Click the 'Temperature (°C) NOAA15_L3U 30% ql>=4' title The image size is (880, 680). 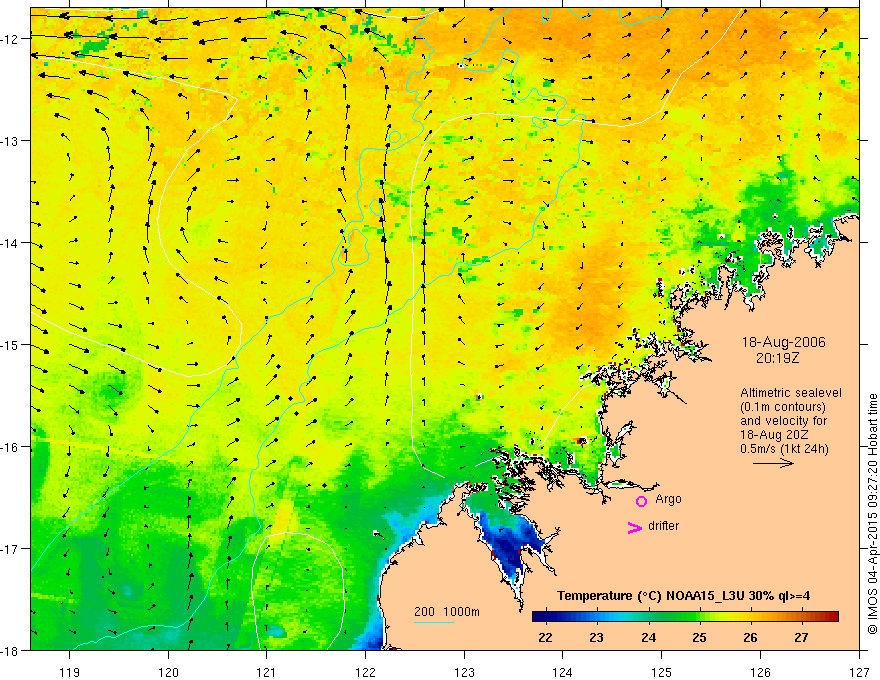[x=683, y=596]
